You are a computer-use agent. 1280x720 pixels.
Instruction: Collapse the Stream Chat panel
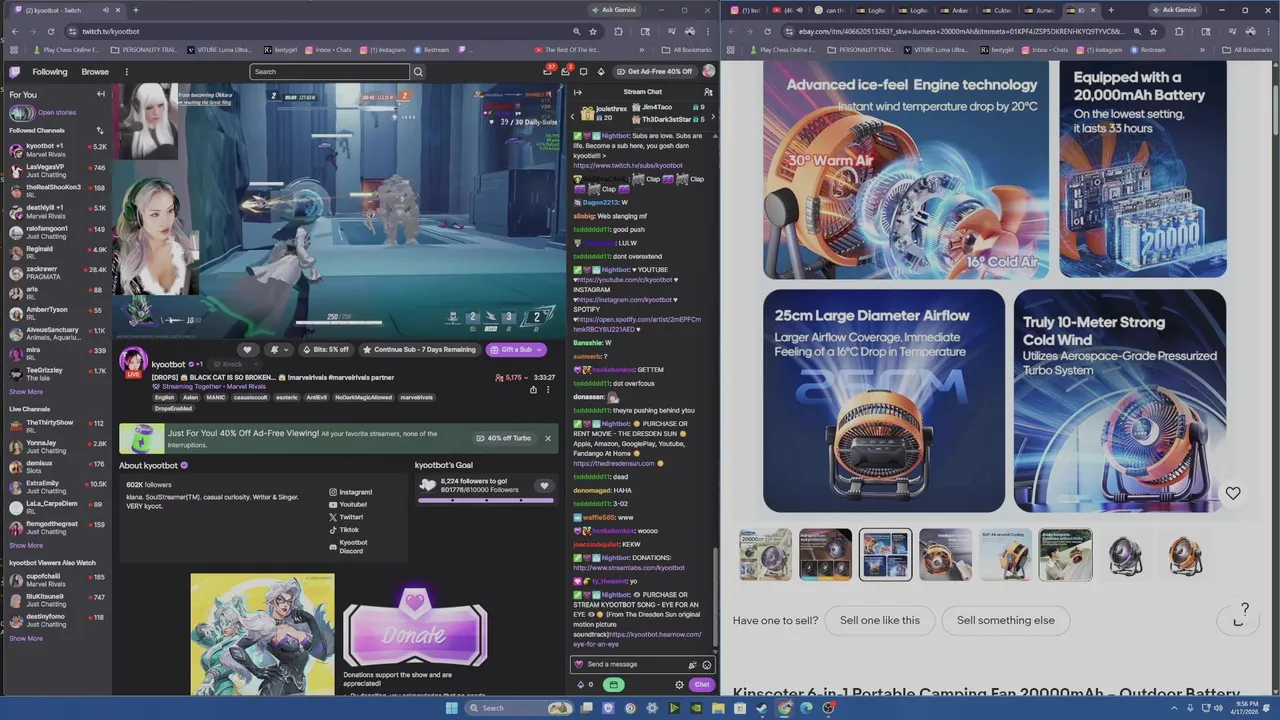coord(577,92)
